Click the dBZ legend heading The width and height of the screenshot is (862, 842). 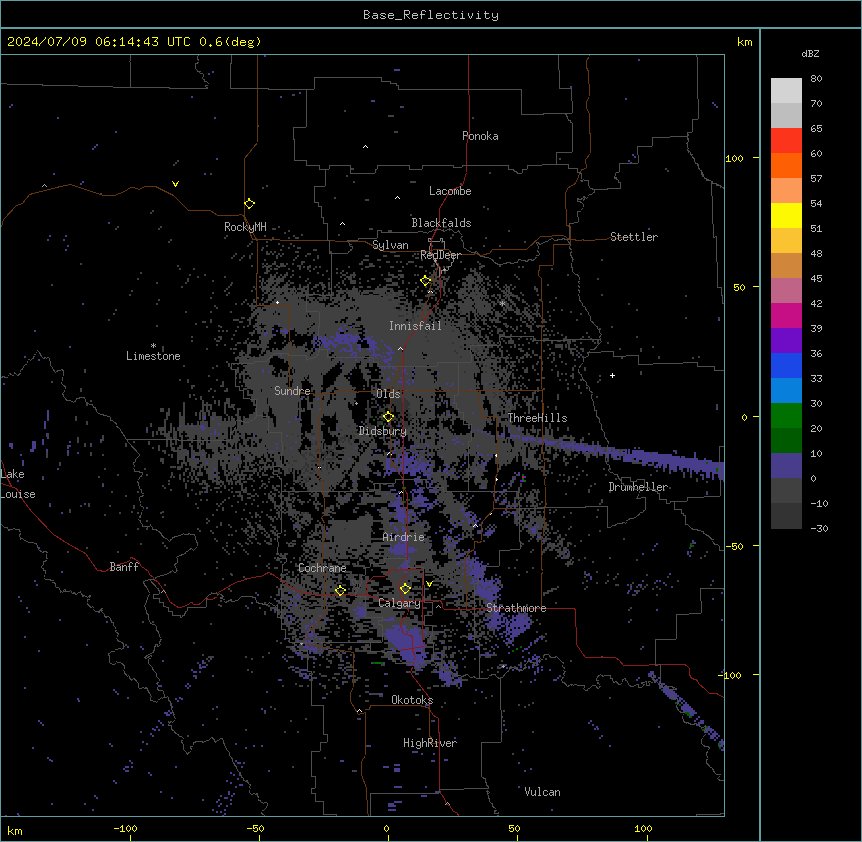pyautogui.click(x=810, y=53)
